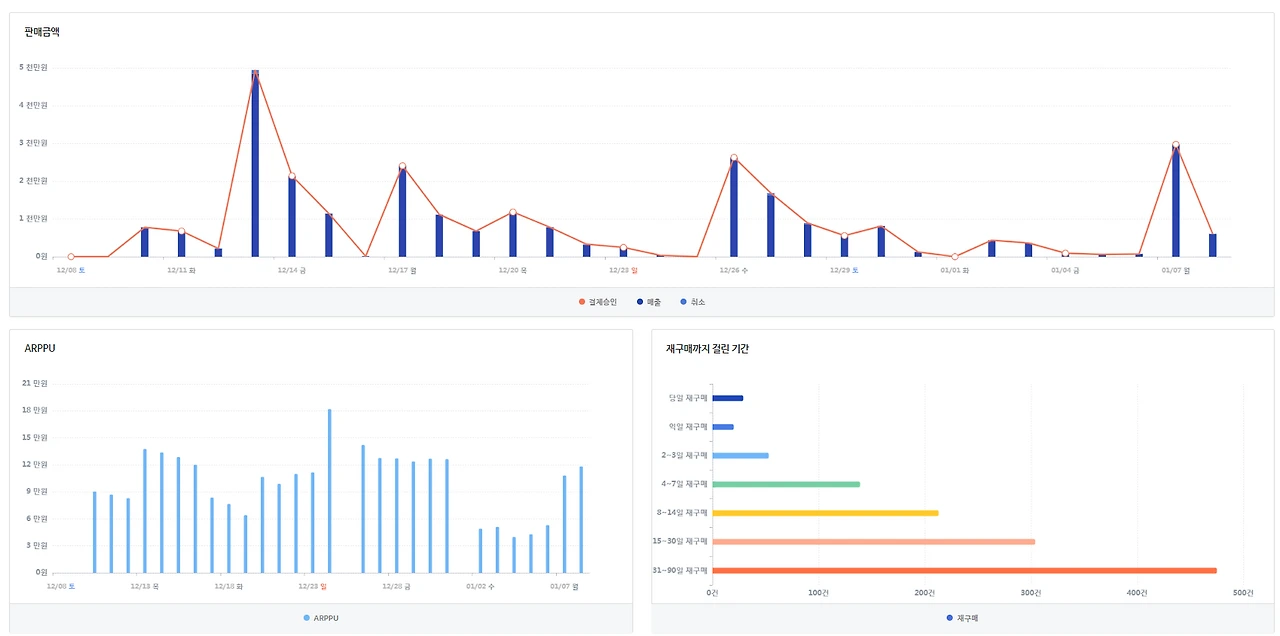Image resolution: width=1280 pixels, height=636 pixels.
Task: Toggle the 결제승인 legend series
Action: pyautogui.click(x=598, y=302)
